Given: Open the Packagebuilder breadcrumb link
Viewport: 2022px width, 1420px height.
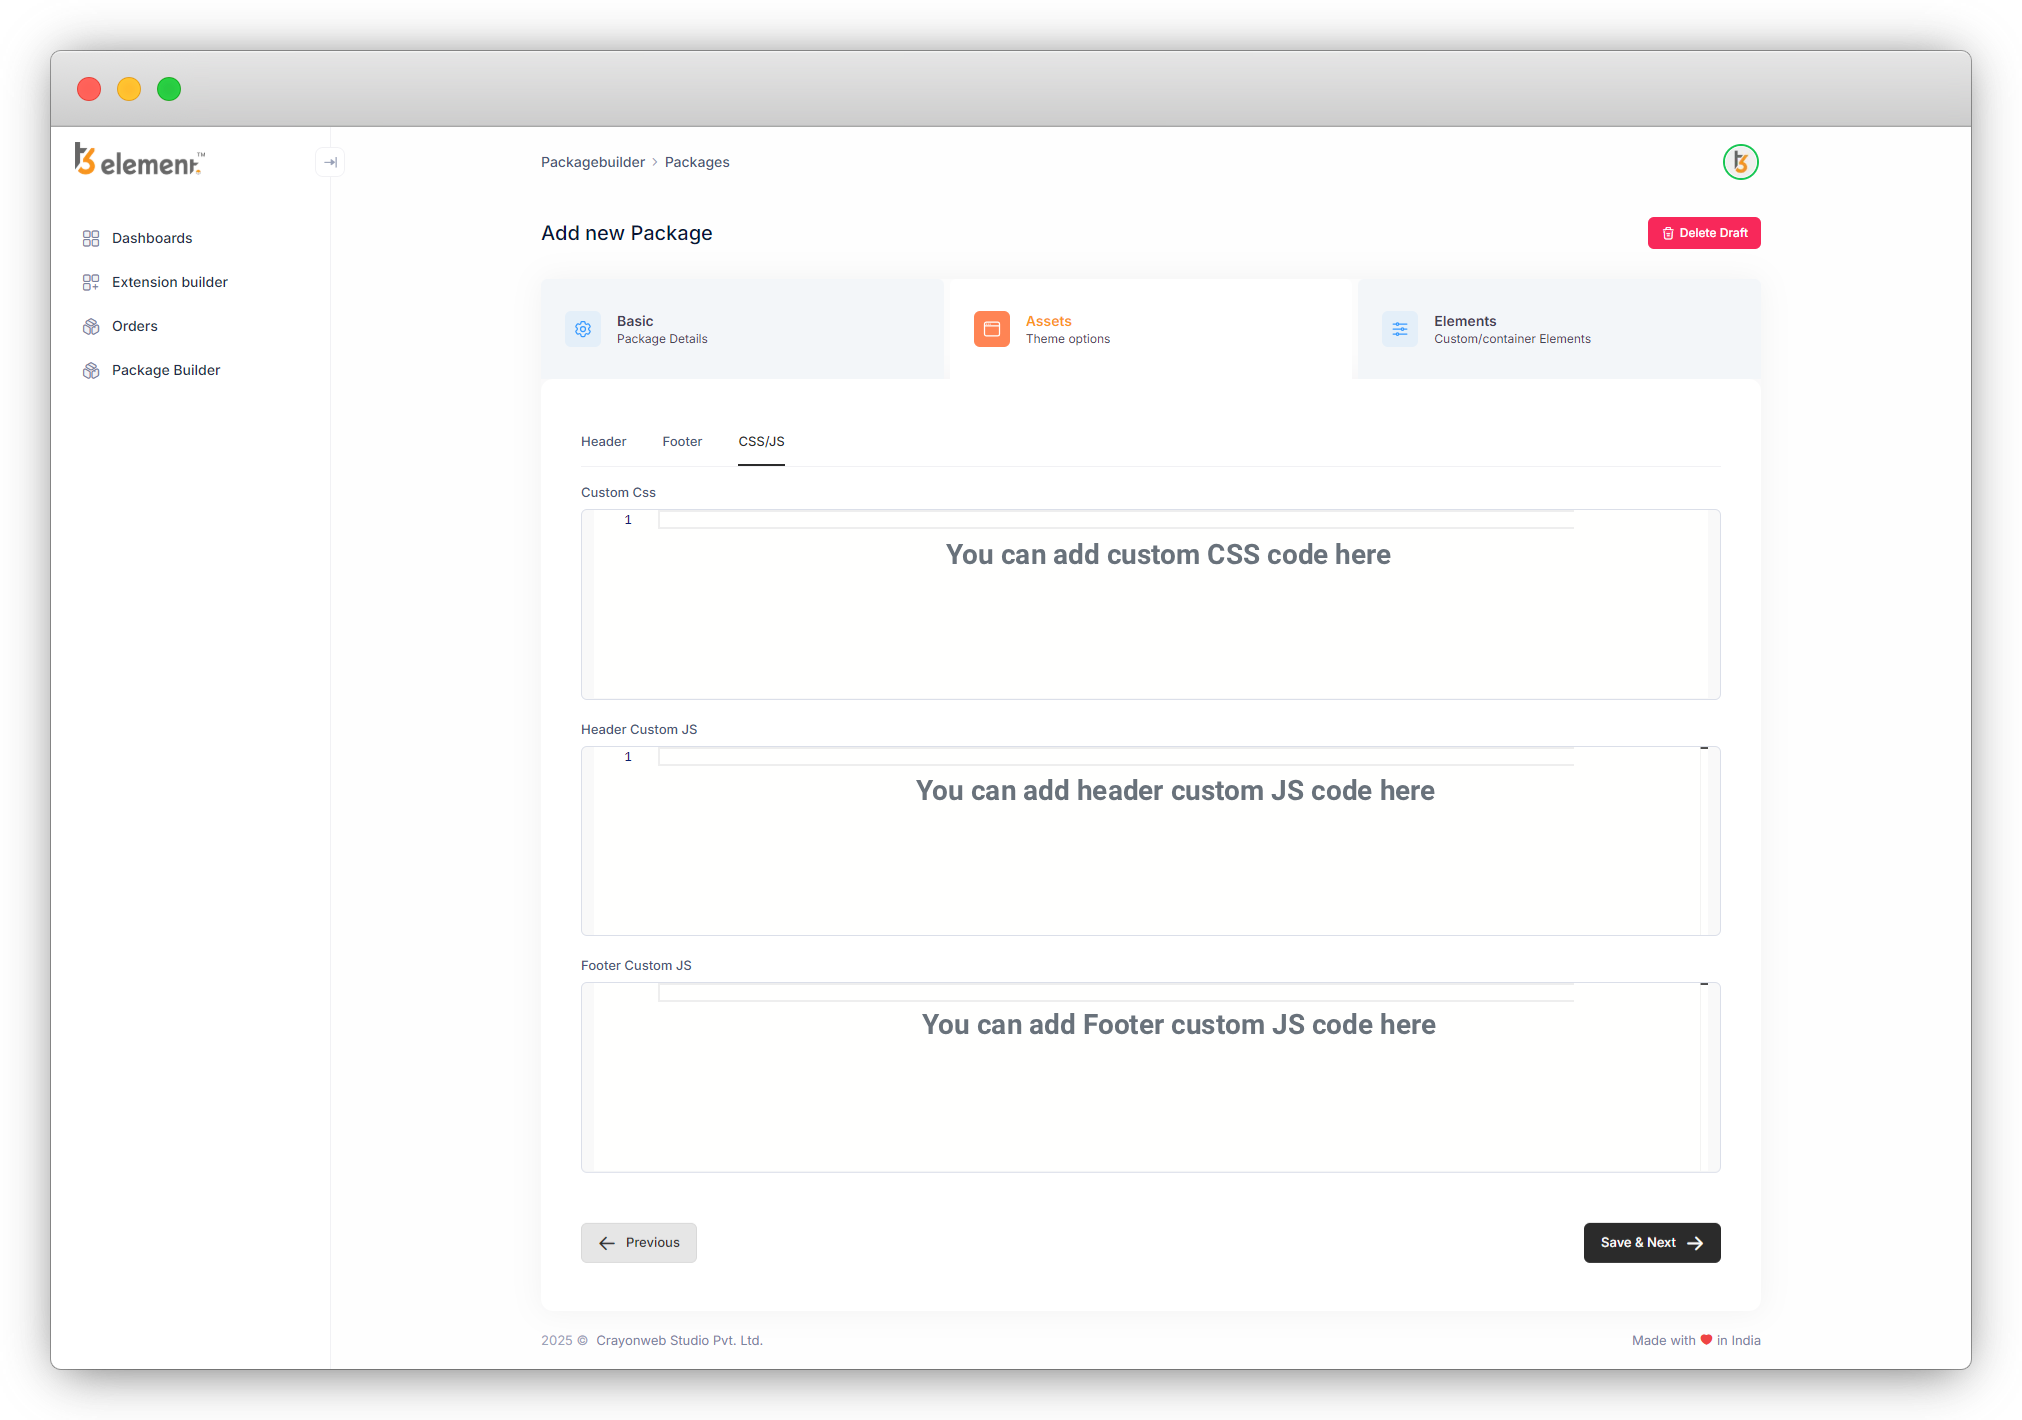Looking at the screenshot, I should pyautogui.click(x=593, y=162).
